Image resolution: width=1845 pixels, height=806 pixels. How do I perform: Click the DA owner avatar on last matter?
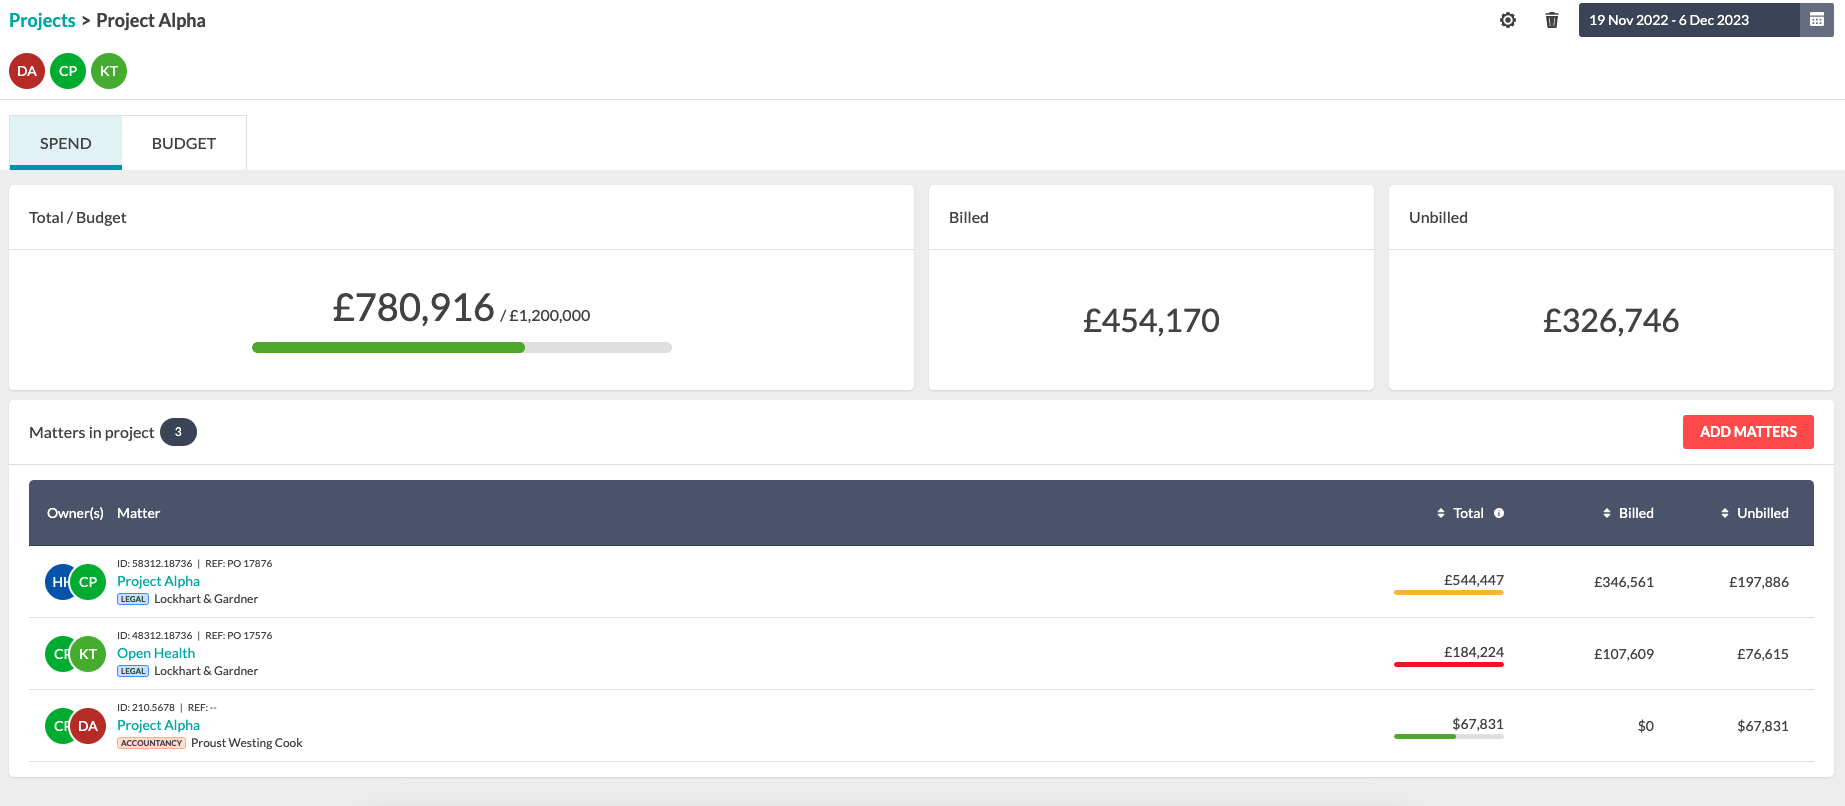point(88,726)
